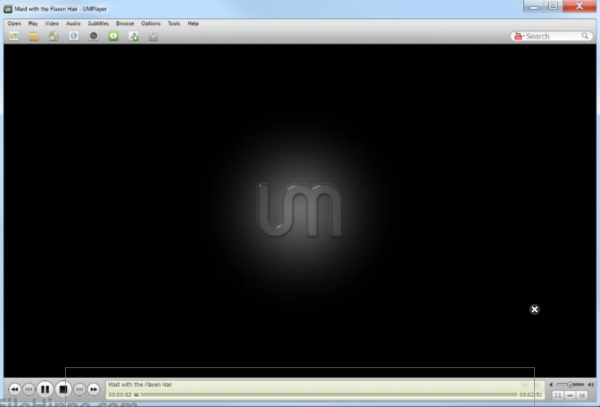Open a disc using the CD icon
Viewport: 600px width, 407px height.
click(x=54, y=36)
